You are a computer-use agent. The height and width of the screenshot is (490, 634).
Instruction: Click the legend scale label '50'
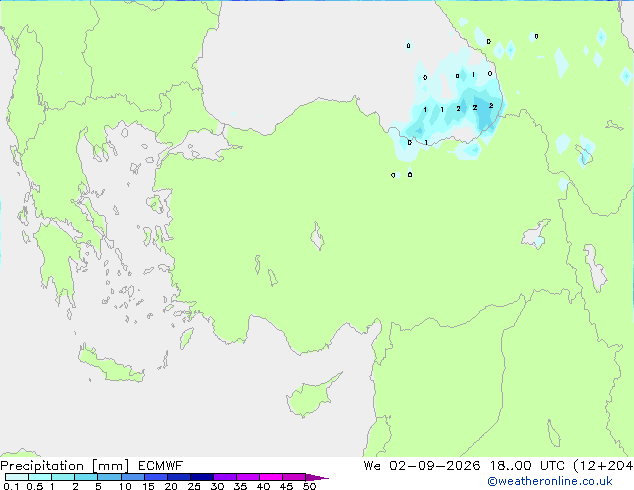310,486
